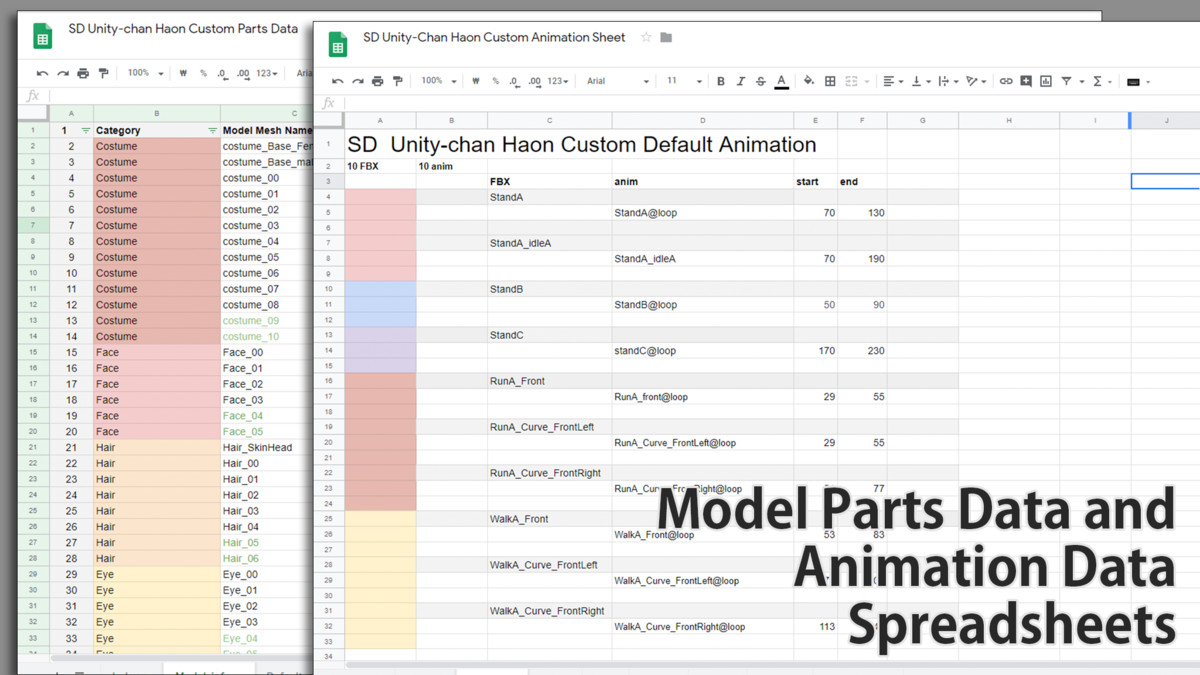Select the paint format tool in Animation Sheet

click(398, 81)
